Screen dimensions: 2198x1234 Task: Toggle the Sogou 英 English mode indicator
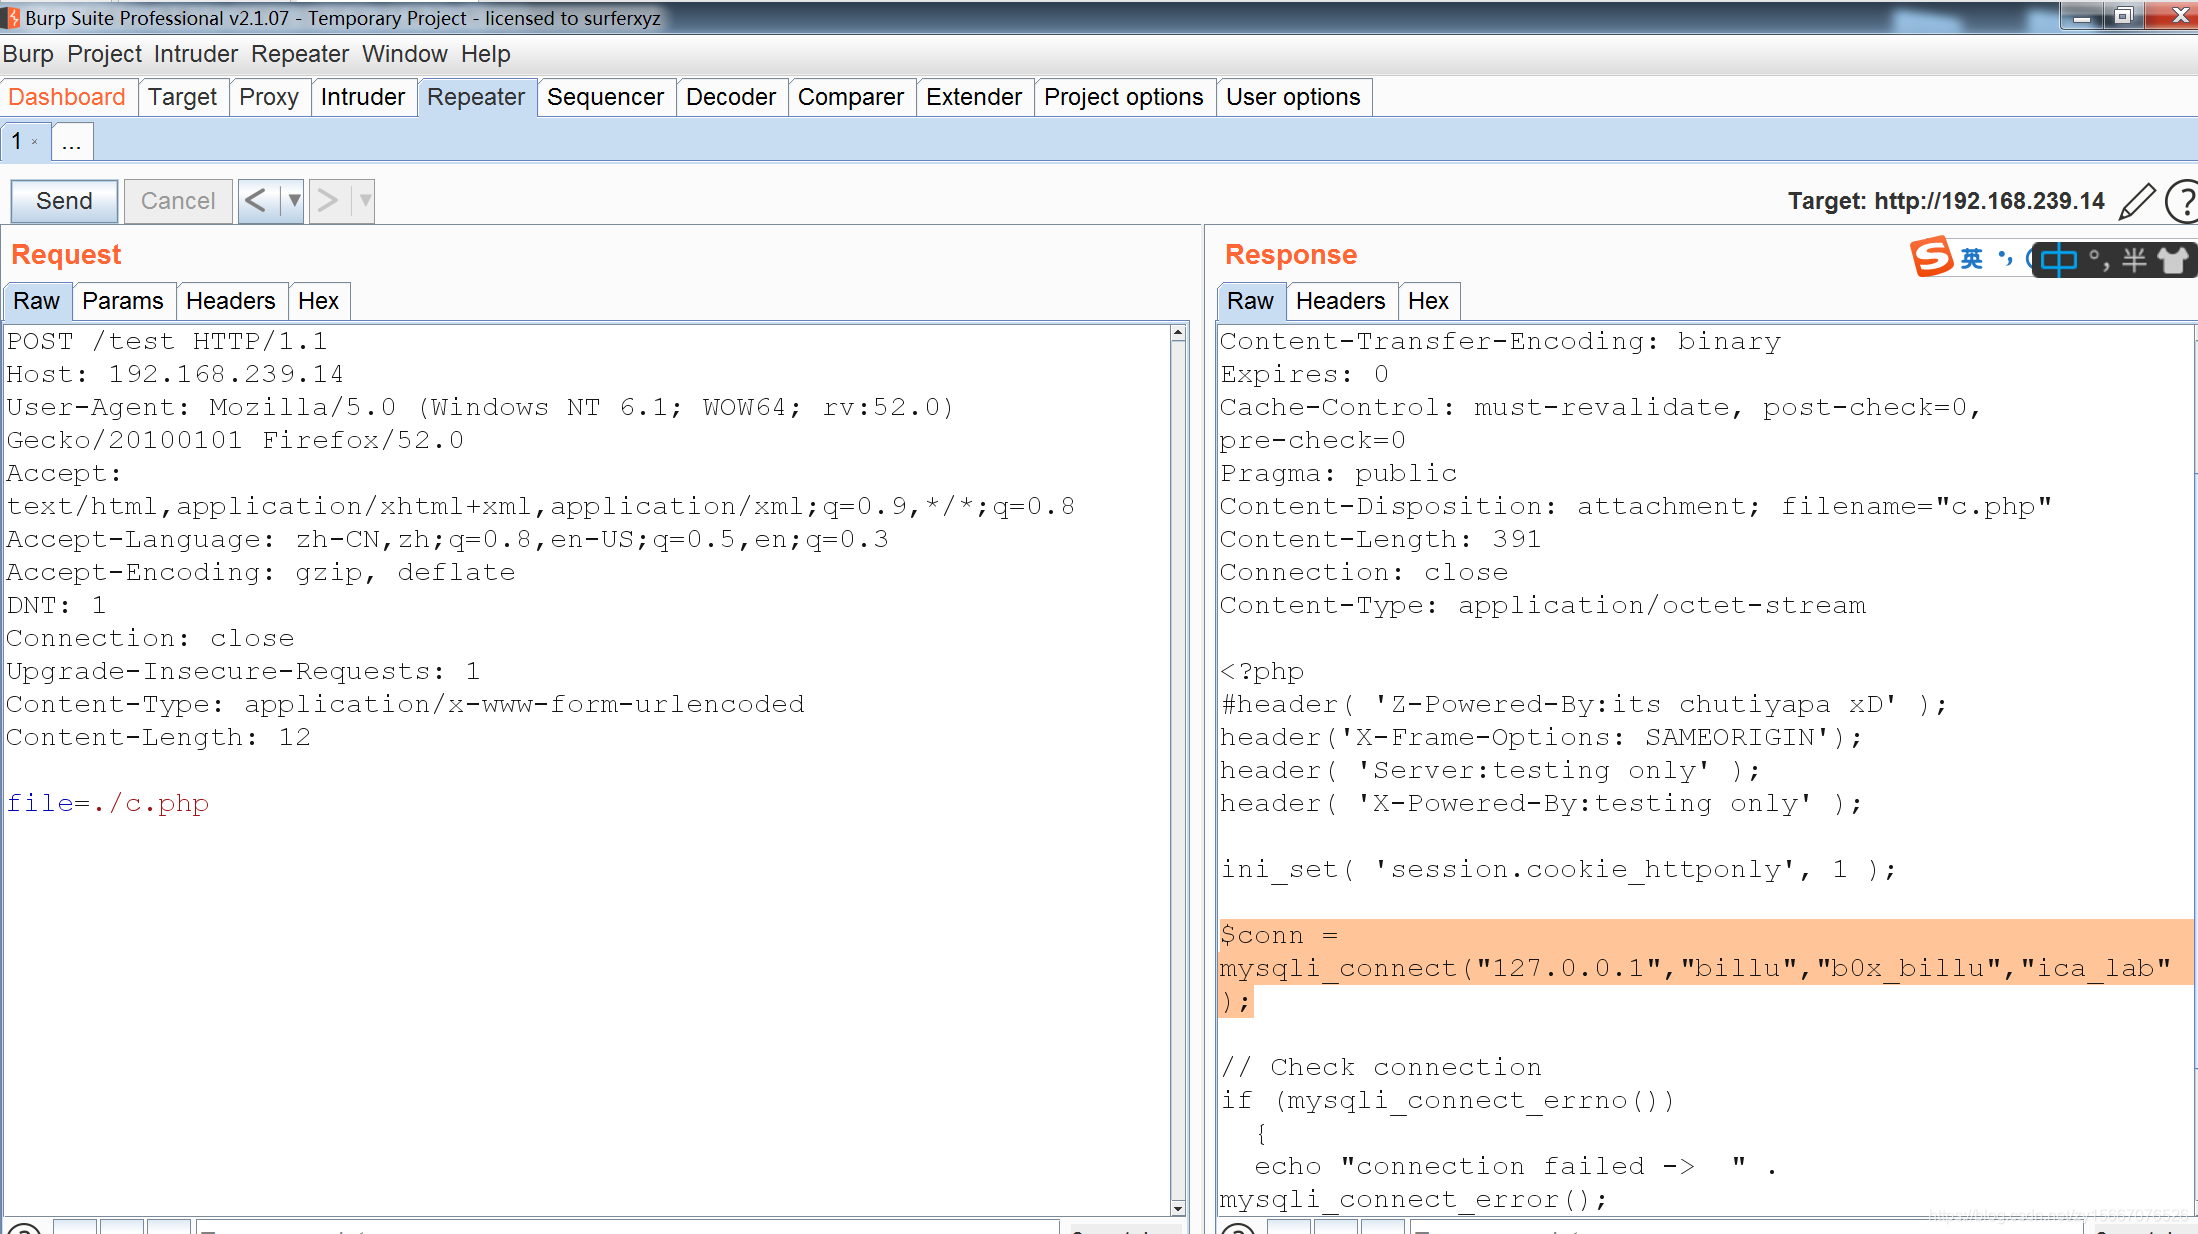(1972, 259)
